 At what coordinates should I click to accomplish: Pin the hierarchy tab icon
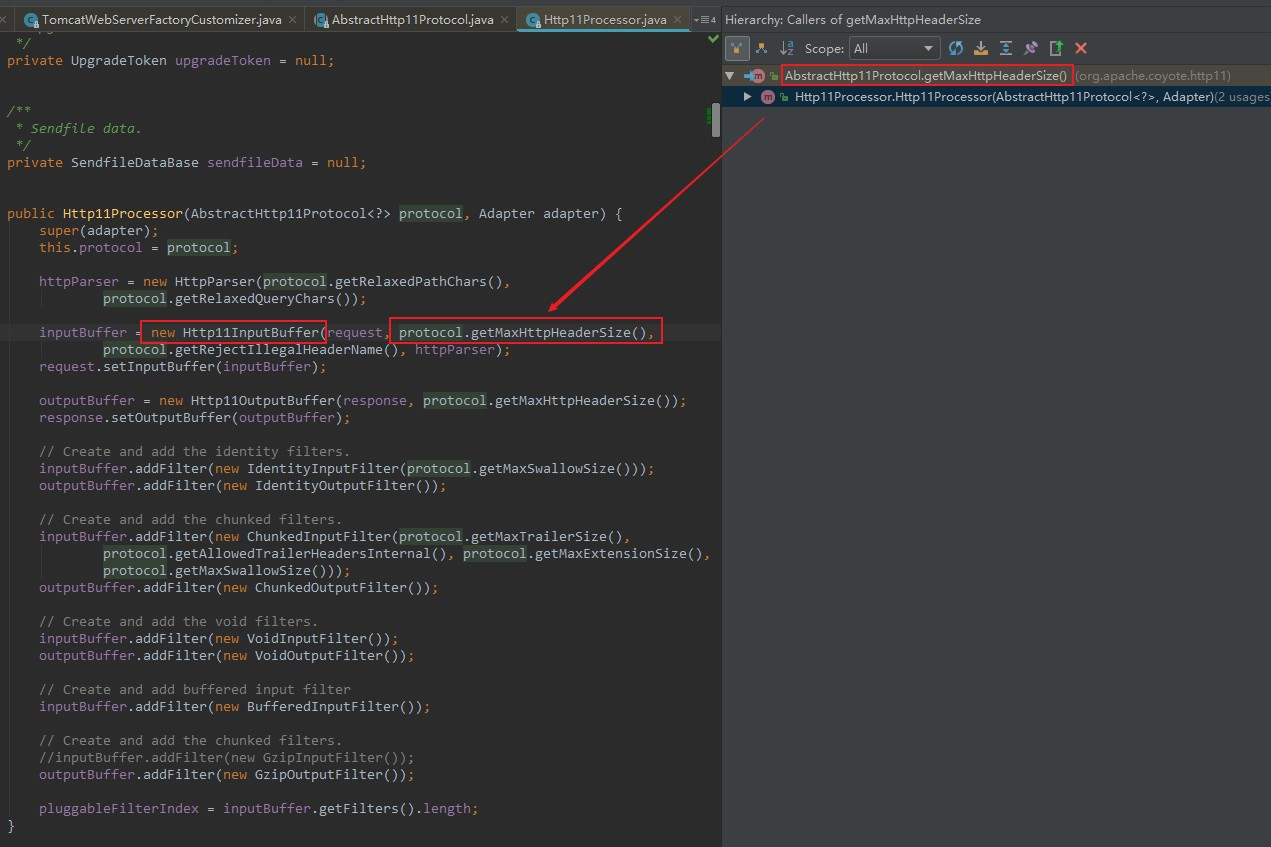[x=1031, y=48]
